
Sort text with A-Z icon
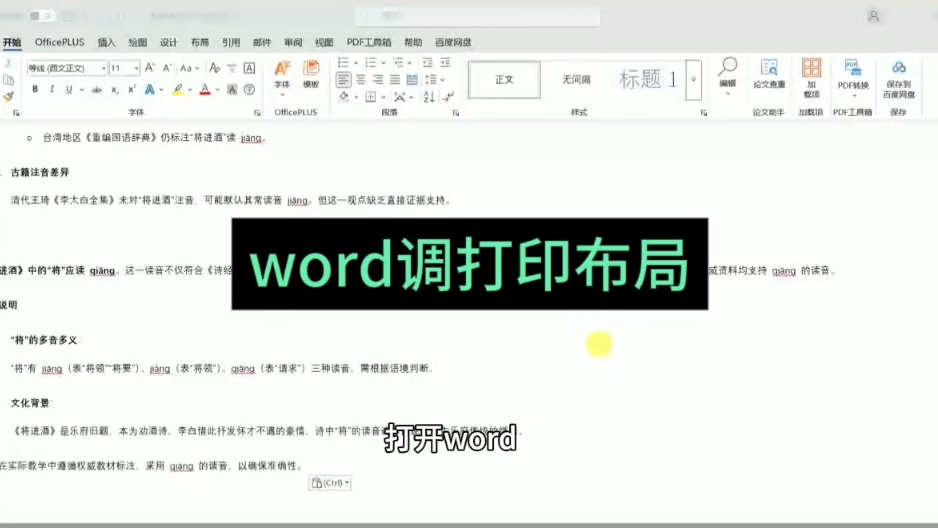click(429, 96)
